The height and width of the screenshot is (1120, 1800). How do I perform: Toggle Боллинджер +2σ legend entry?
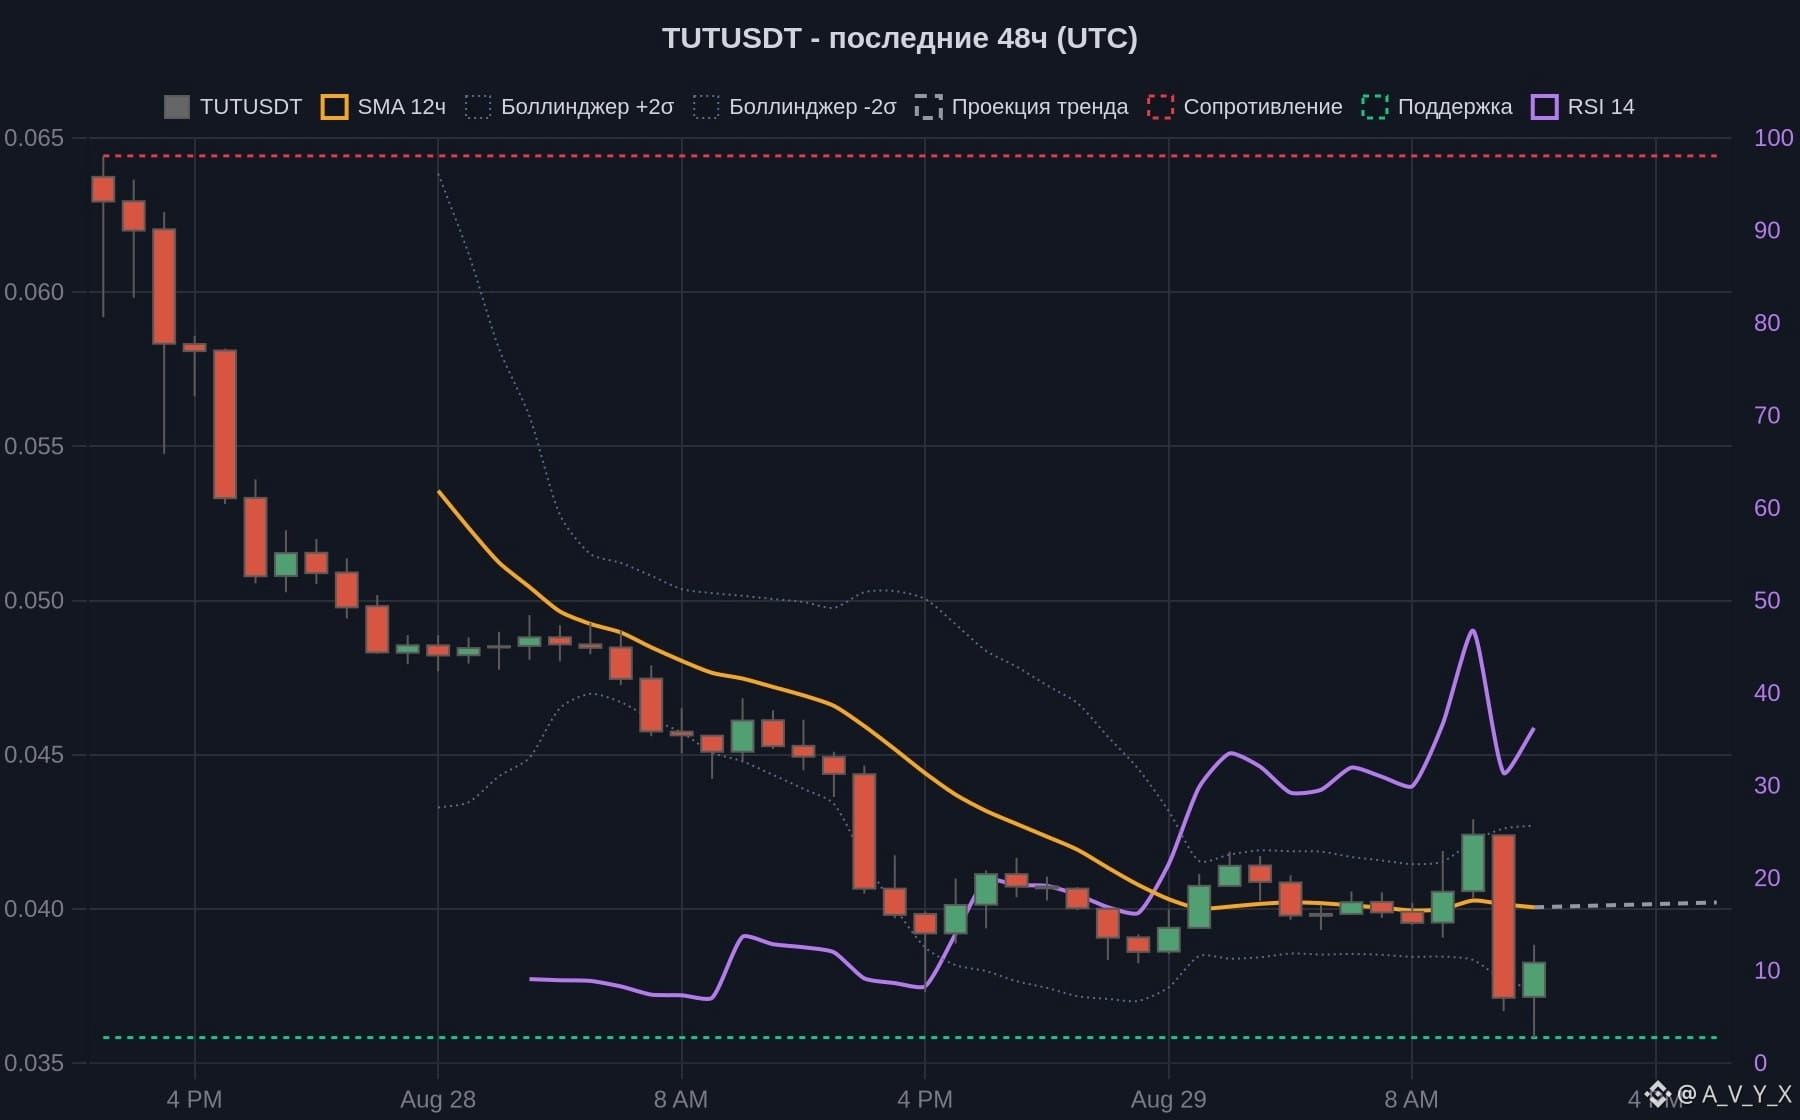[569, 107]
